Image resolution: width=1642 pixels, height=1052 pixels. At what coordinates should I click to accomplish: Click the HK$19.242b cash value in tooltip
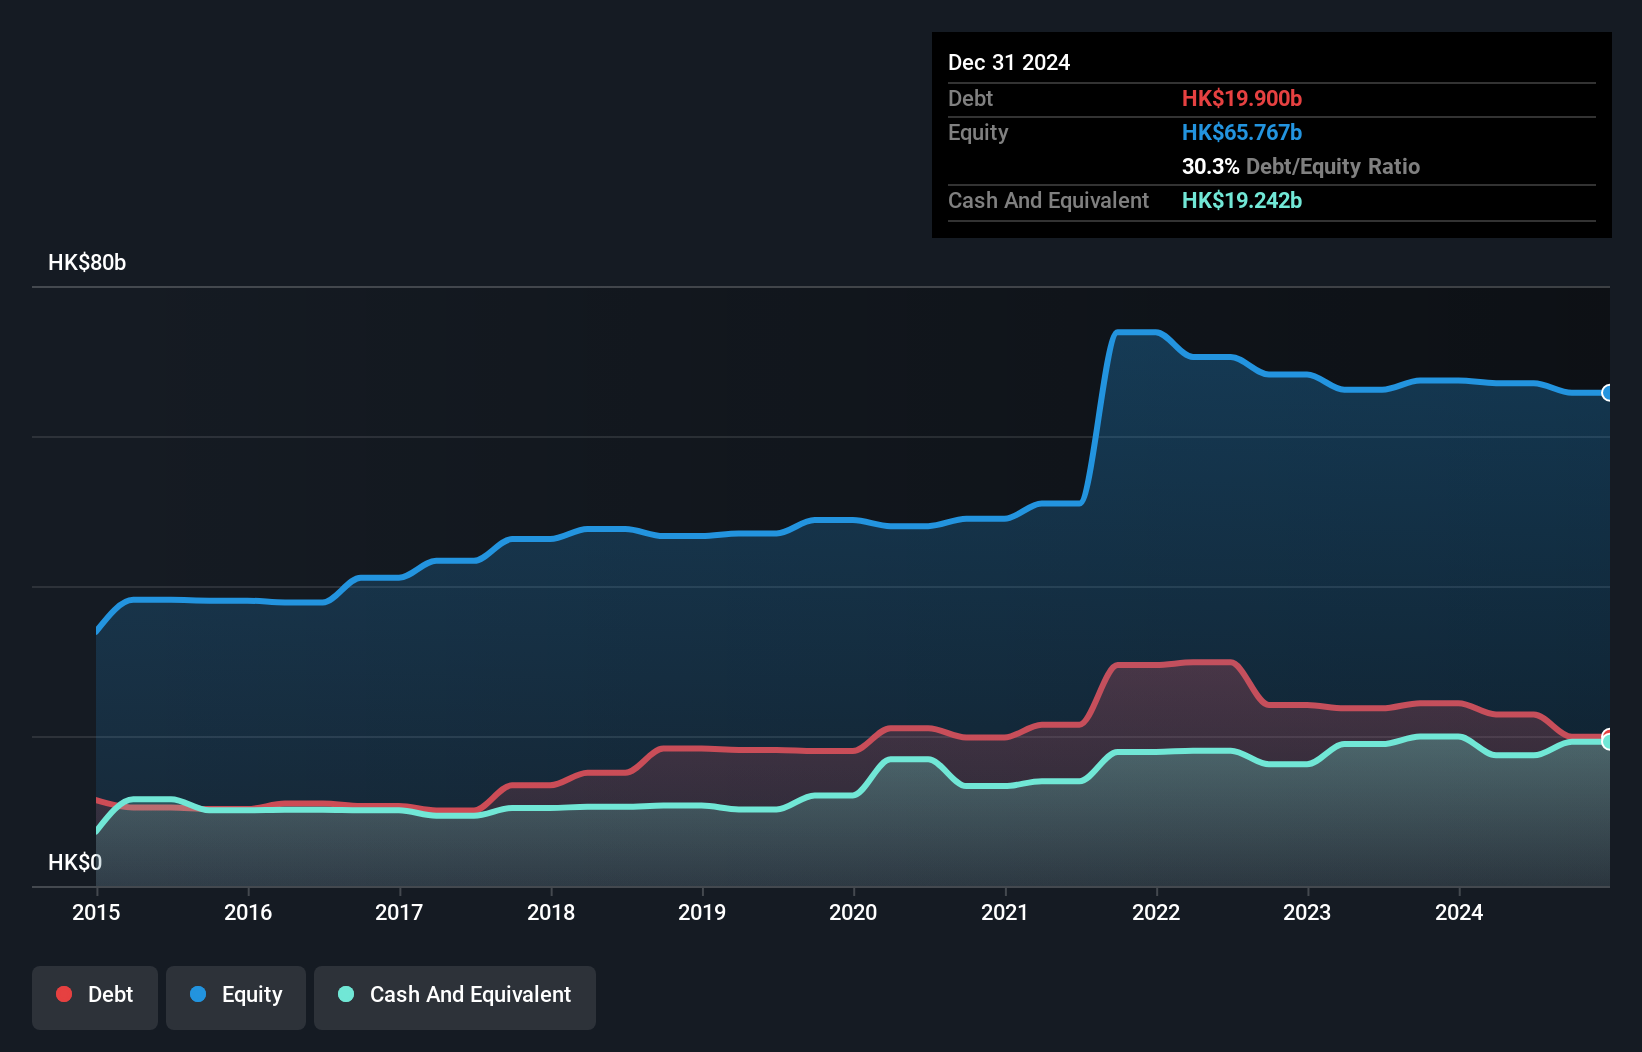click(1241, 200)
